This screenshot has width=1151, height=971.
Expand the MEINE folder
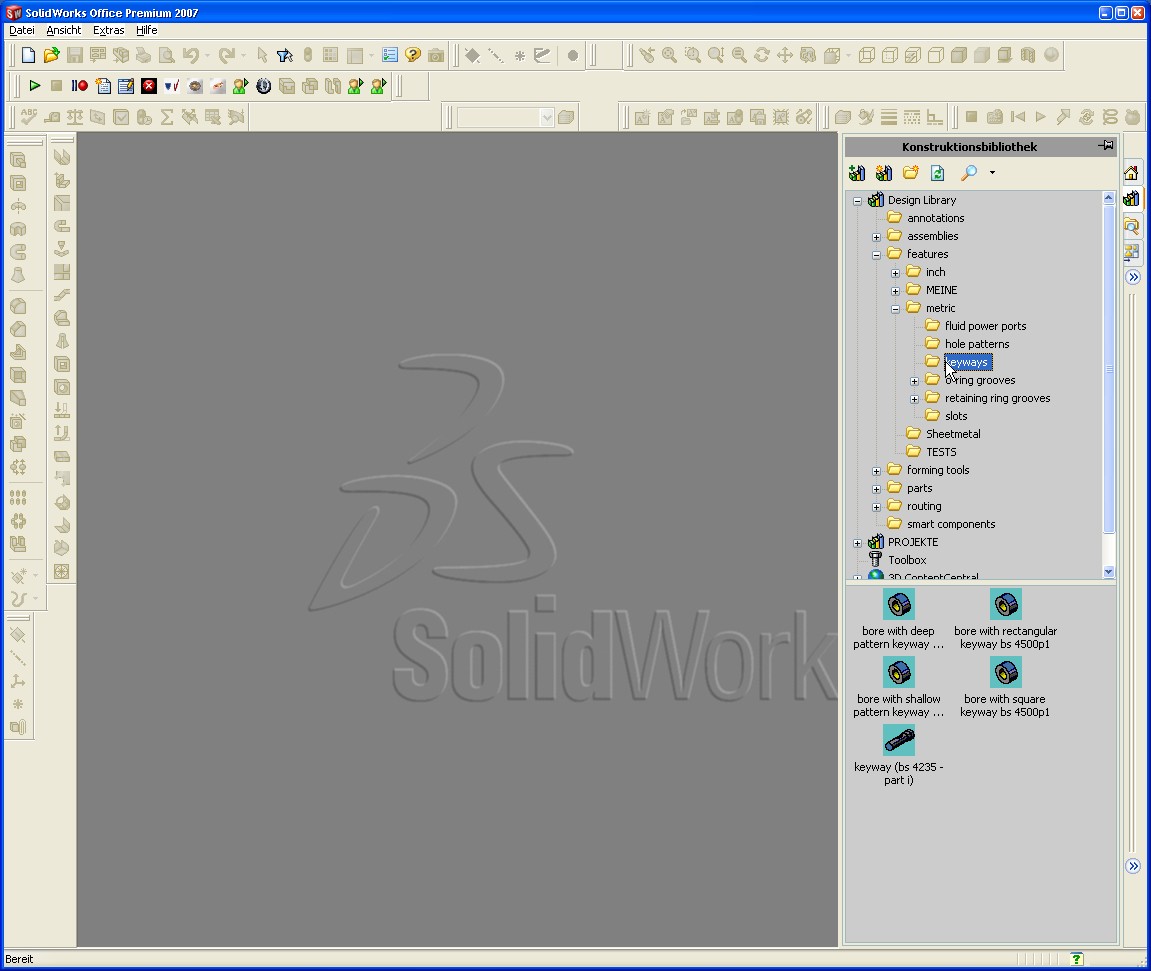[x=896, y=291]
